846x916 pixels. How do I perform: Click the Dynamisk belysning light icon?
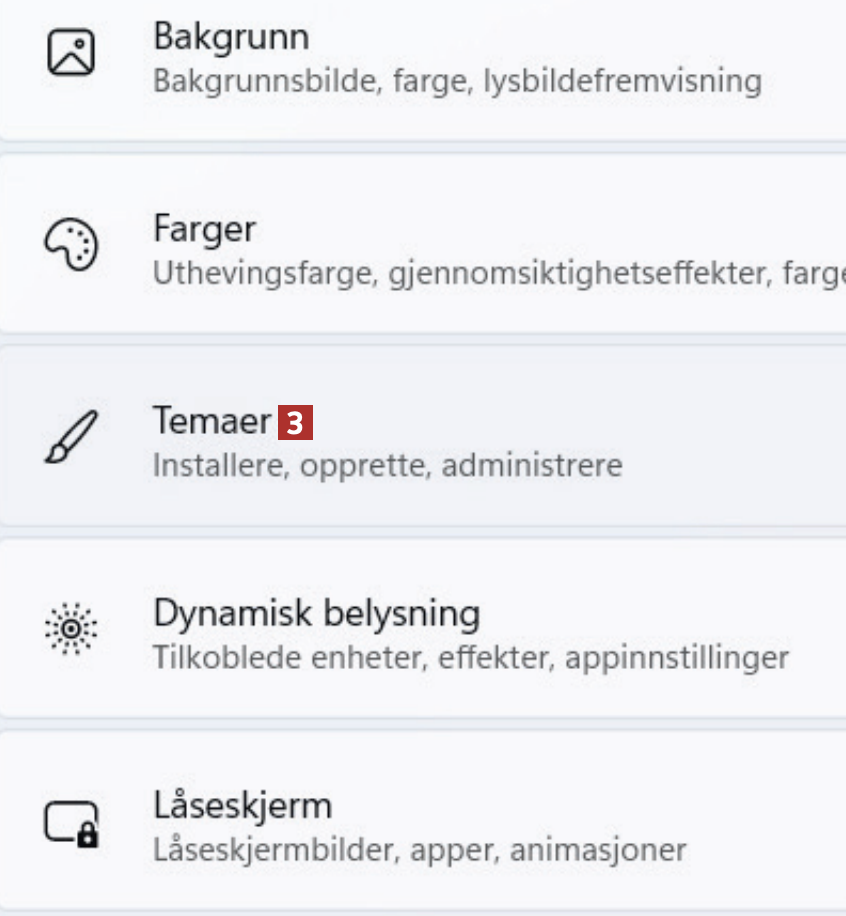click(x=71, y=630)
